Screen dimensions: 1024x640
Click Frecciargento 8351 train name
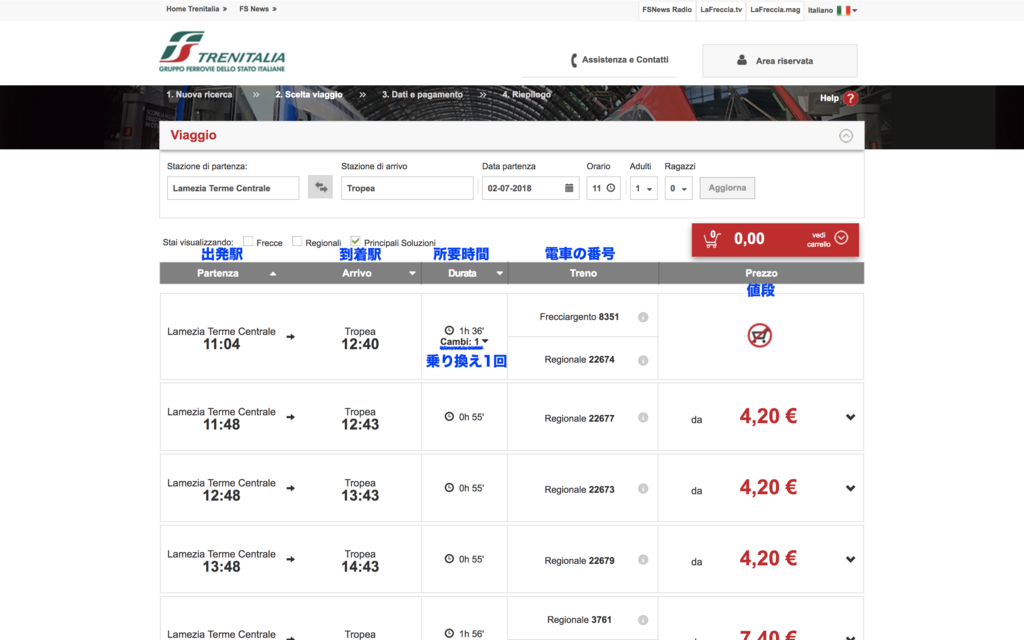point(579,317)
